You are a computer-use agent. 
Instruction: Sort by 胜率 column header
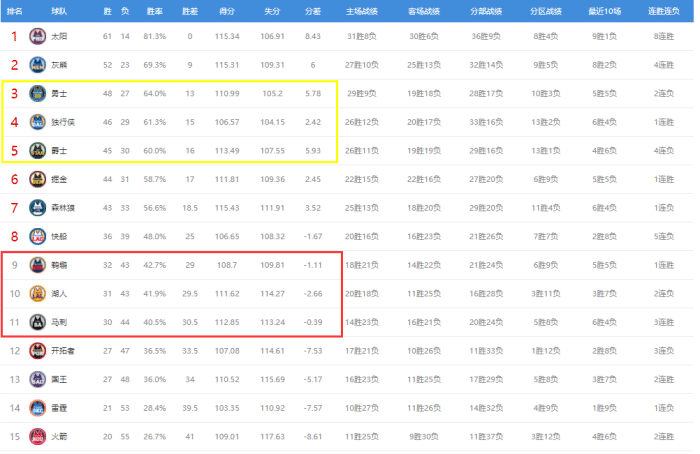154,10
